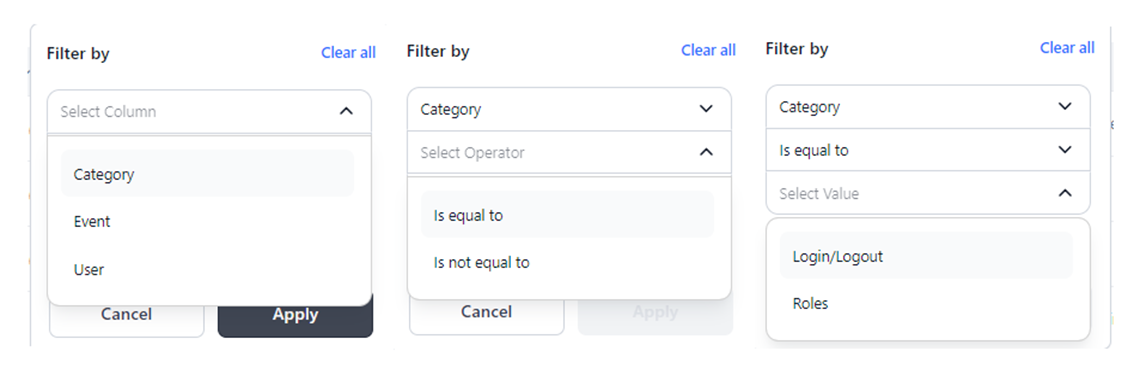Open the Select Column dropdown field
1134x374 pixels.
209,111
